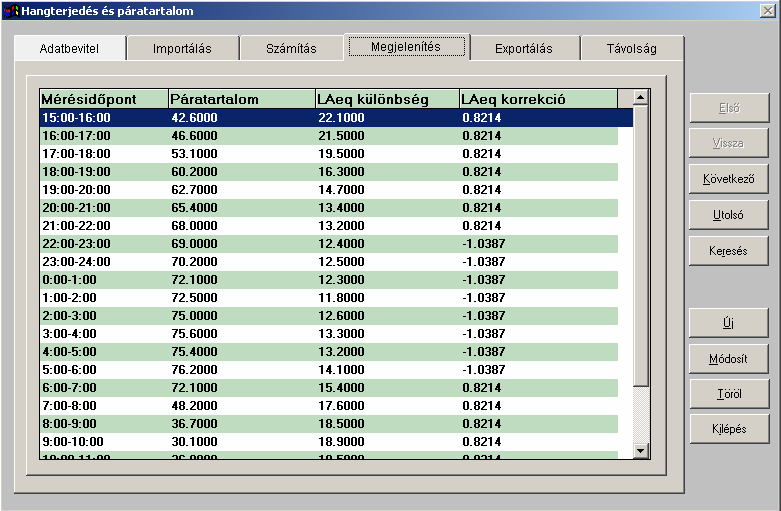Click LAeq difference value 22.1000
The height and width of the screenshot is (511, 781).
click(x=341, y=118)
